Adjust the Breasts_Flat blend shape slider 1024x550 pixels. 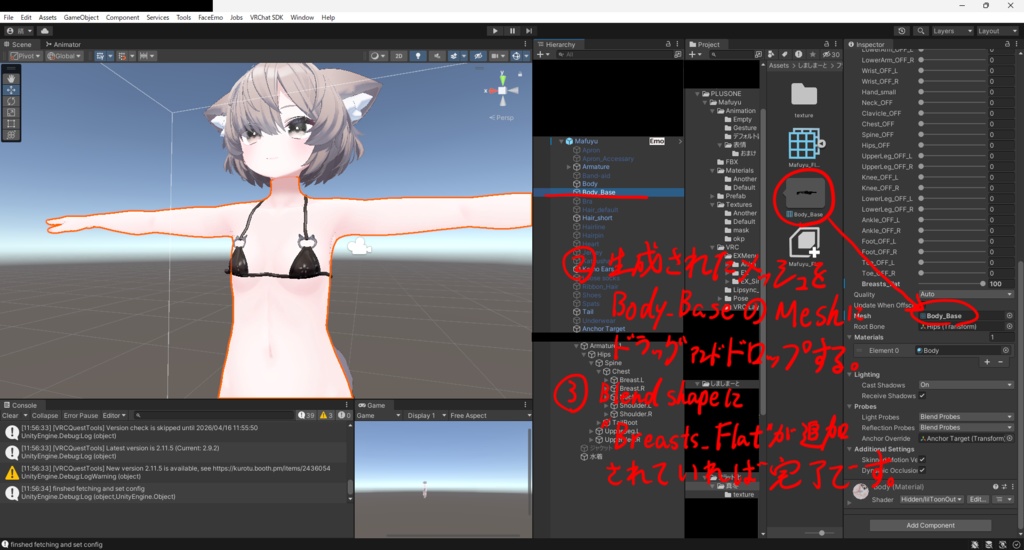point(952,284)
